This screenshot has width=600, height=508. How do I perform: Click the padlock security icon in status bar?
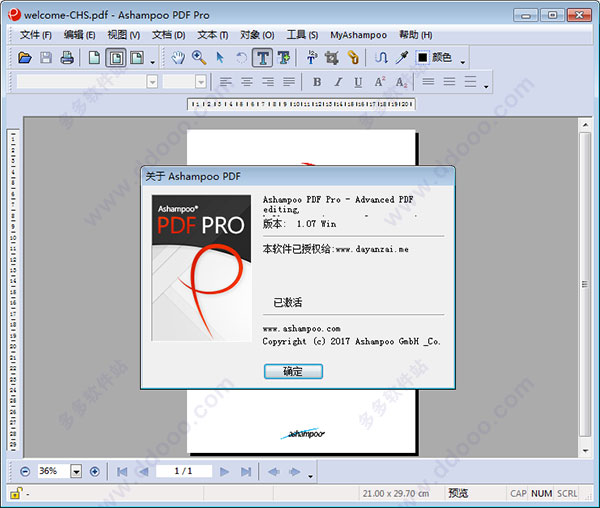(x=16, y=493)
